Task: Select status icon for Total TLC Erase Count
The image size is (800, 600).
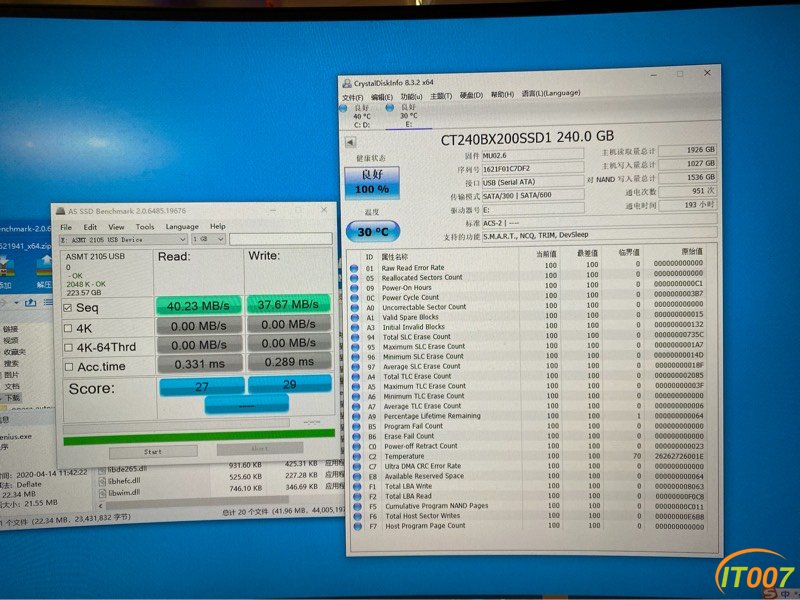Action: pyautogui.click(x=356, y=377)
